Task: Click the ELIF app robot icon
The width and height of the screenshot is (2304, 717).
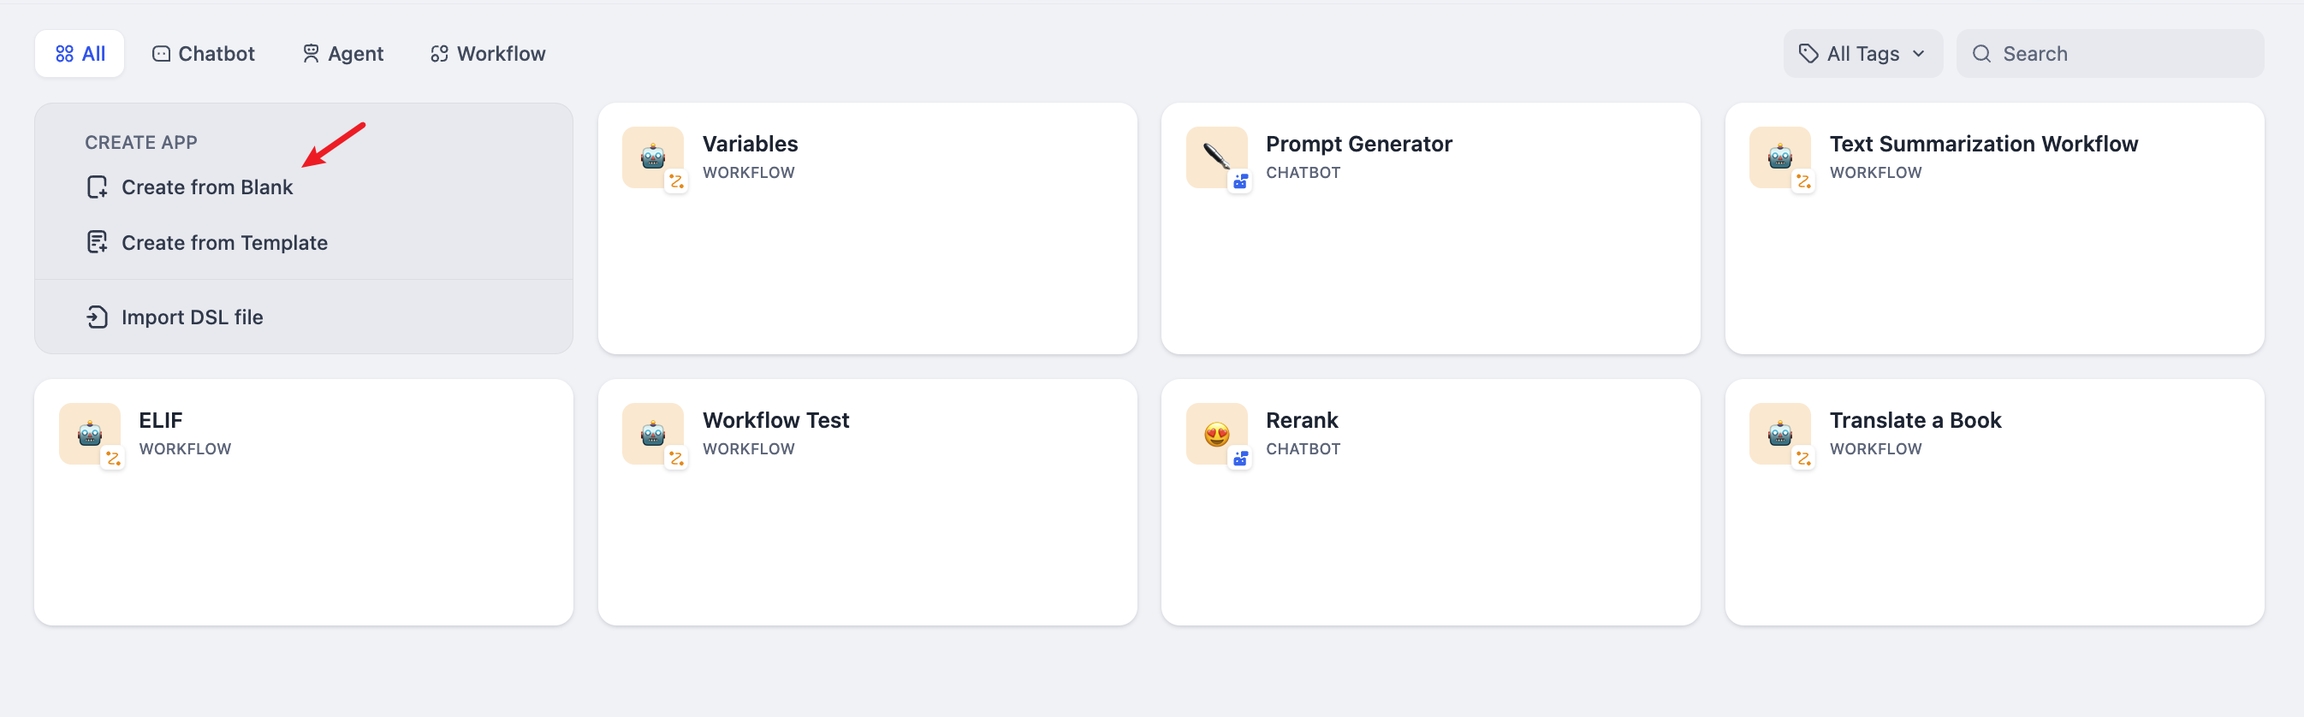Action: tap(89, 433)
